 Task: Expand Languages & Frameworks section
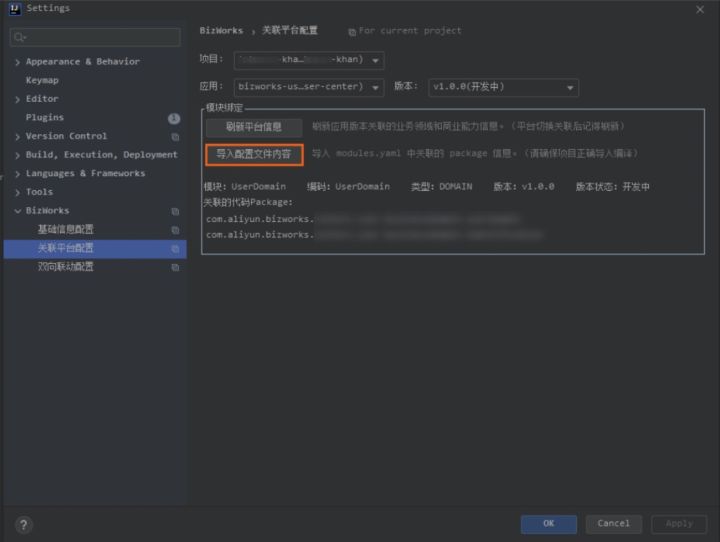pos(17,174)
